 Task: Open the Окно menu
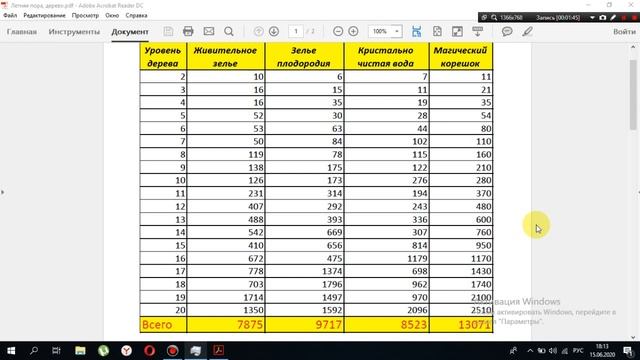pos(112,16)
